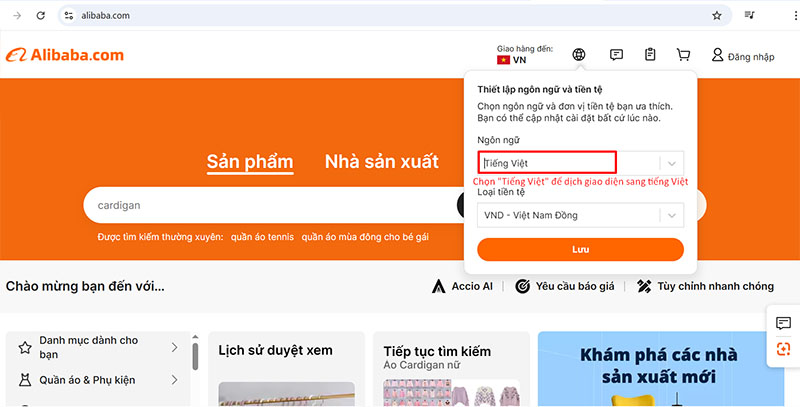Click the star icon beside Danh mục

click(25, 348)
